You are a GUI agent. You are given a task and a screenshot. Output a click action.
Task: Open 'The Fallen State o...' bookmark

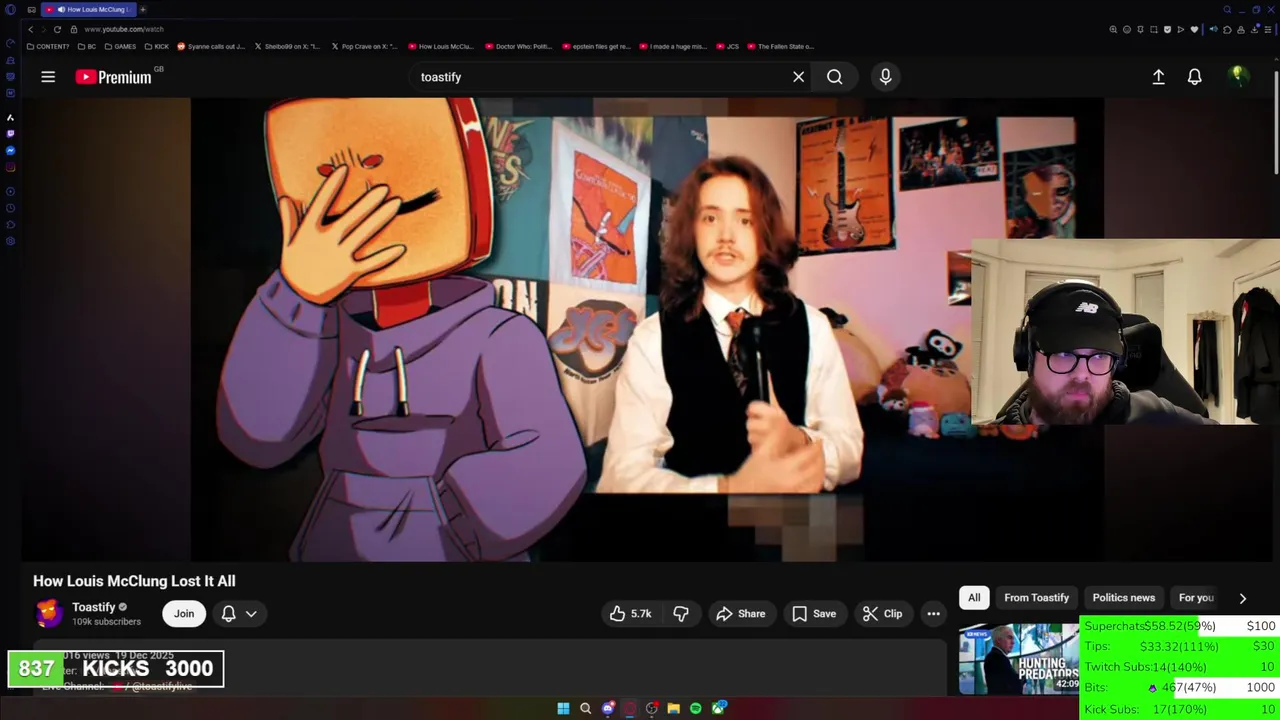click(781, 46)
